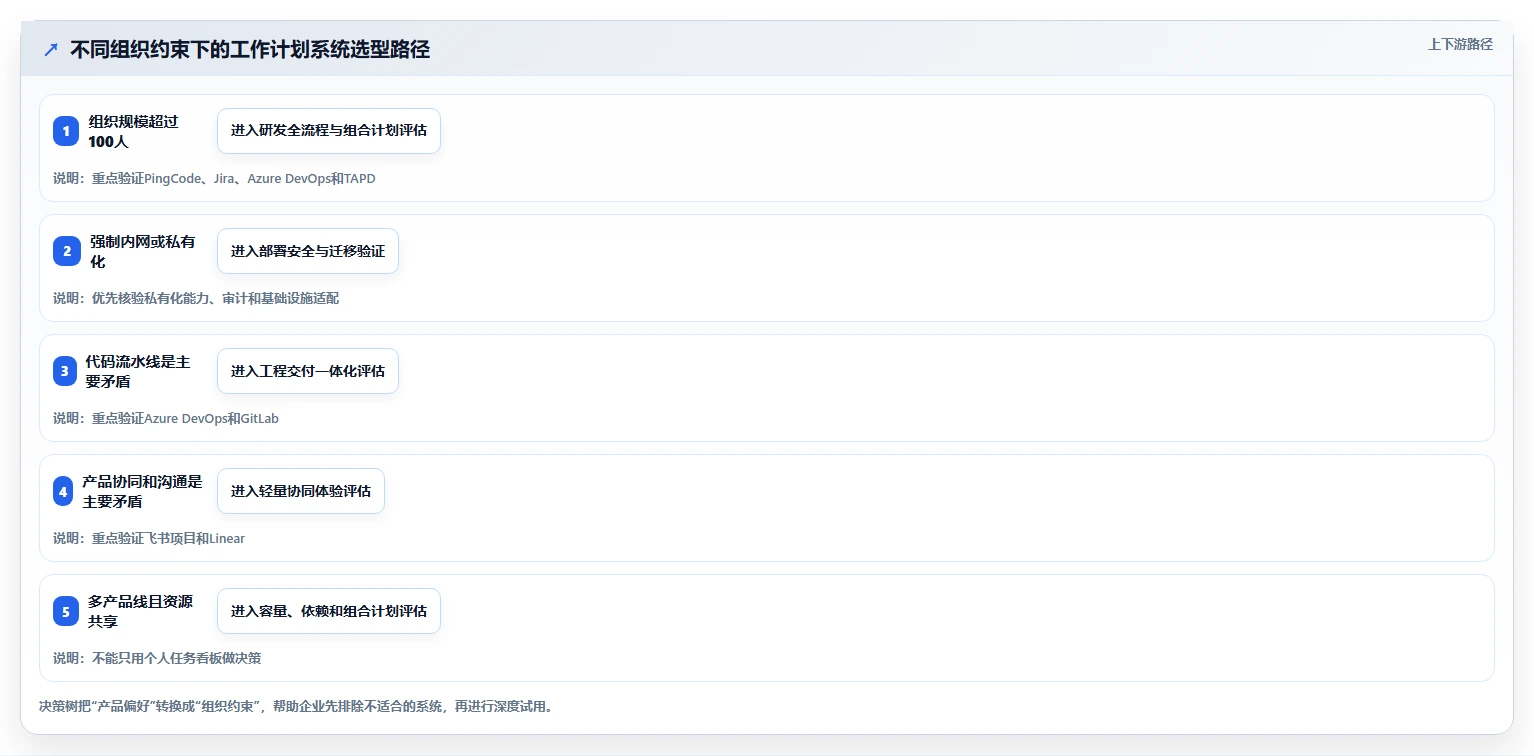The width and height of the screenshot is (1534, 756).
Task: Click the arrow icon beside the title
Action: [51, 50]
